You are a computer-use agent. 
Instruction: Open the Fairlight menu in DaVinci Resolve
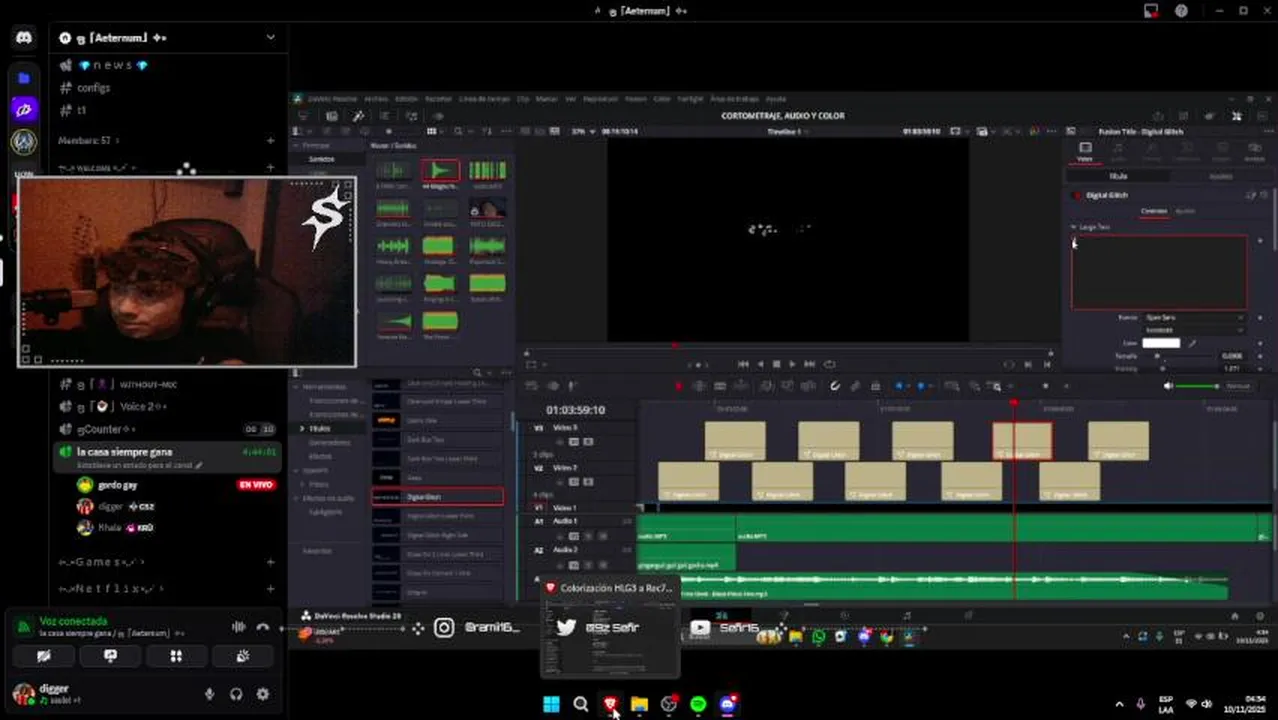690,99
